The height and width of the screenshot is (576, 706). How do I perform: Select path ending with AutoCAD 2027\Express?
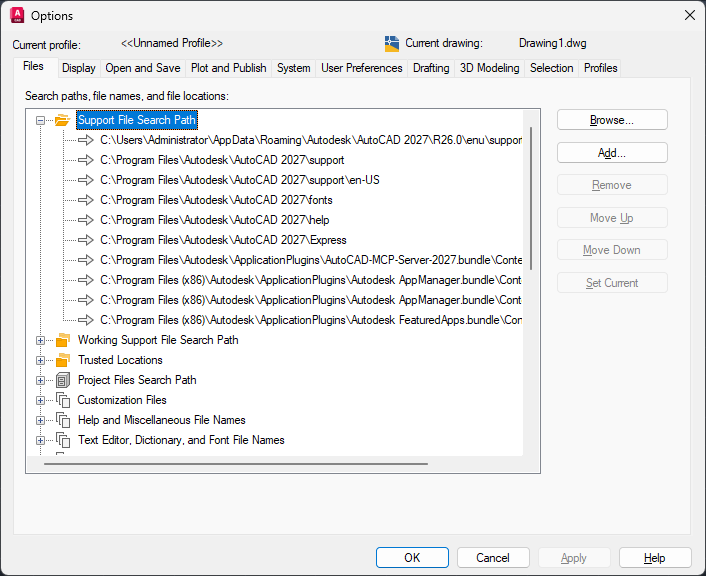[223, 240]
